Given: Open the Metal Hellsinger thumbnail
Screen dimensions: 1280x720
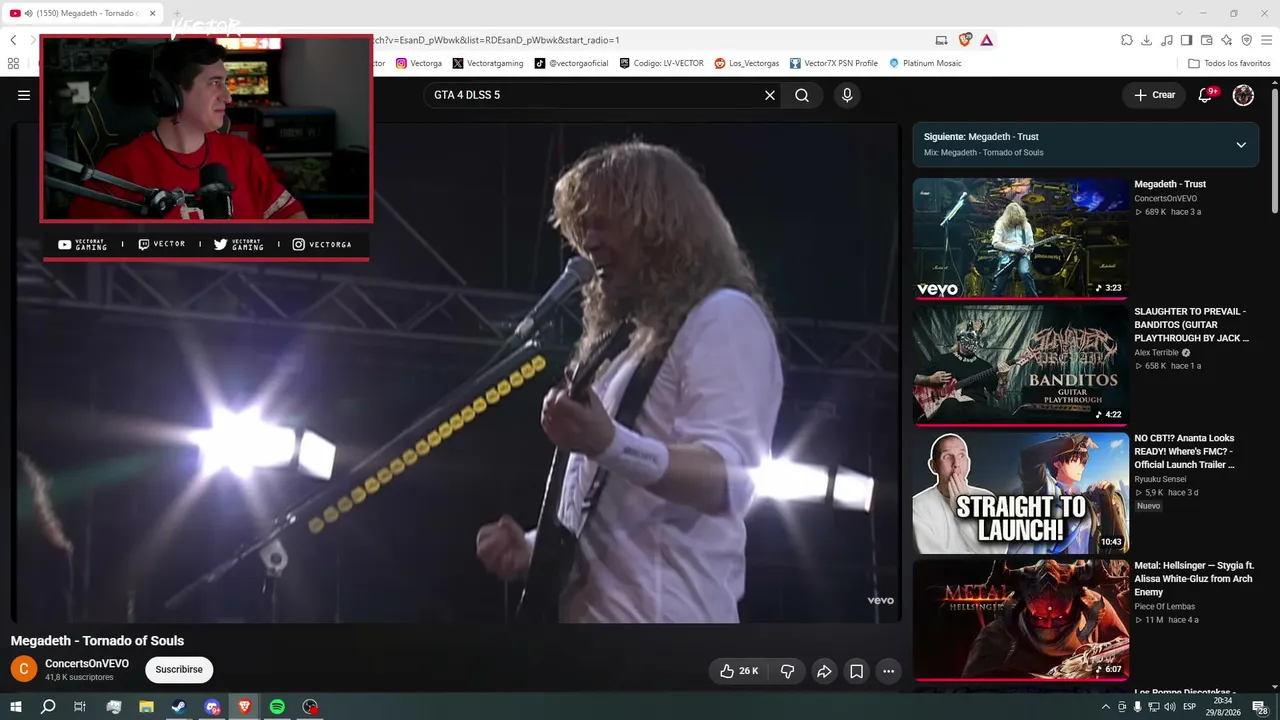Looking at the screenshot, I should 1021,620.
